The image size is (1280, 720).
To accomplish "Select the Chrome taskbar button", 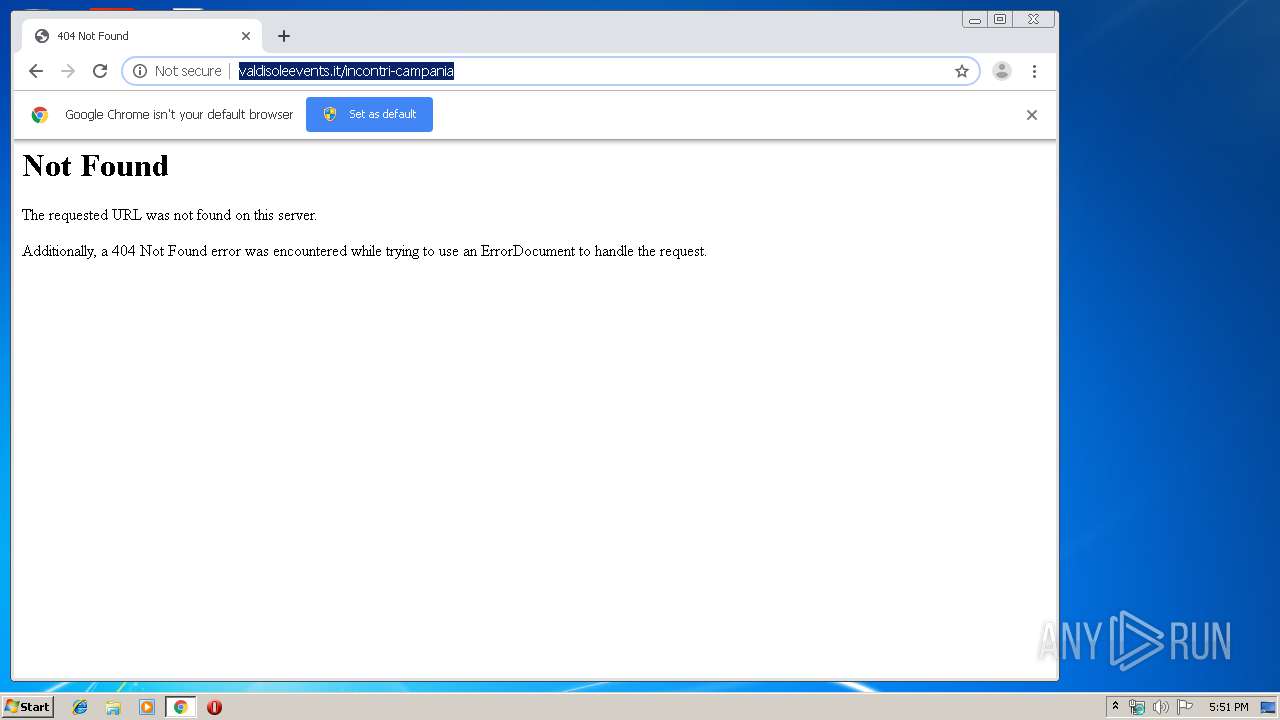I will pos(180,707).
